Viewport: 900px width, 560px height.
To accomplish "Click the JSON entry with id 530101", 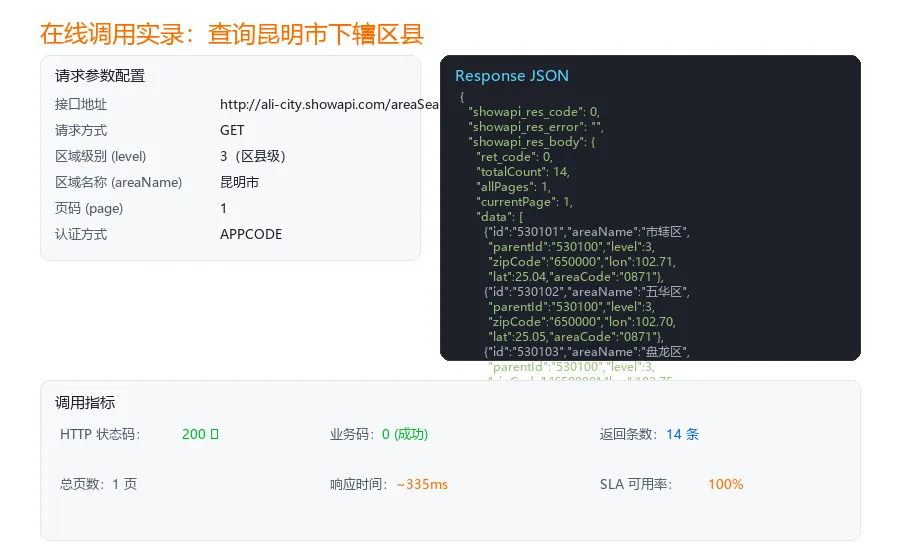I will [x=587, y=231].
